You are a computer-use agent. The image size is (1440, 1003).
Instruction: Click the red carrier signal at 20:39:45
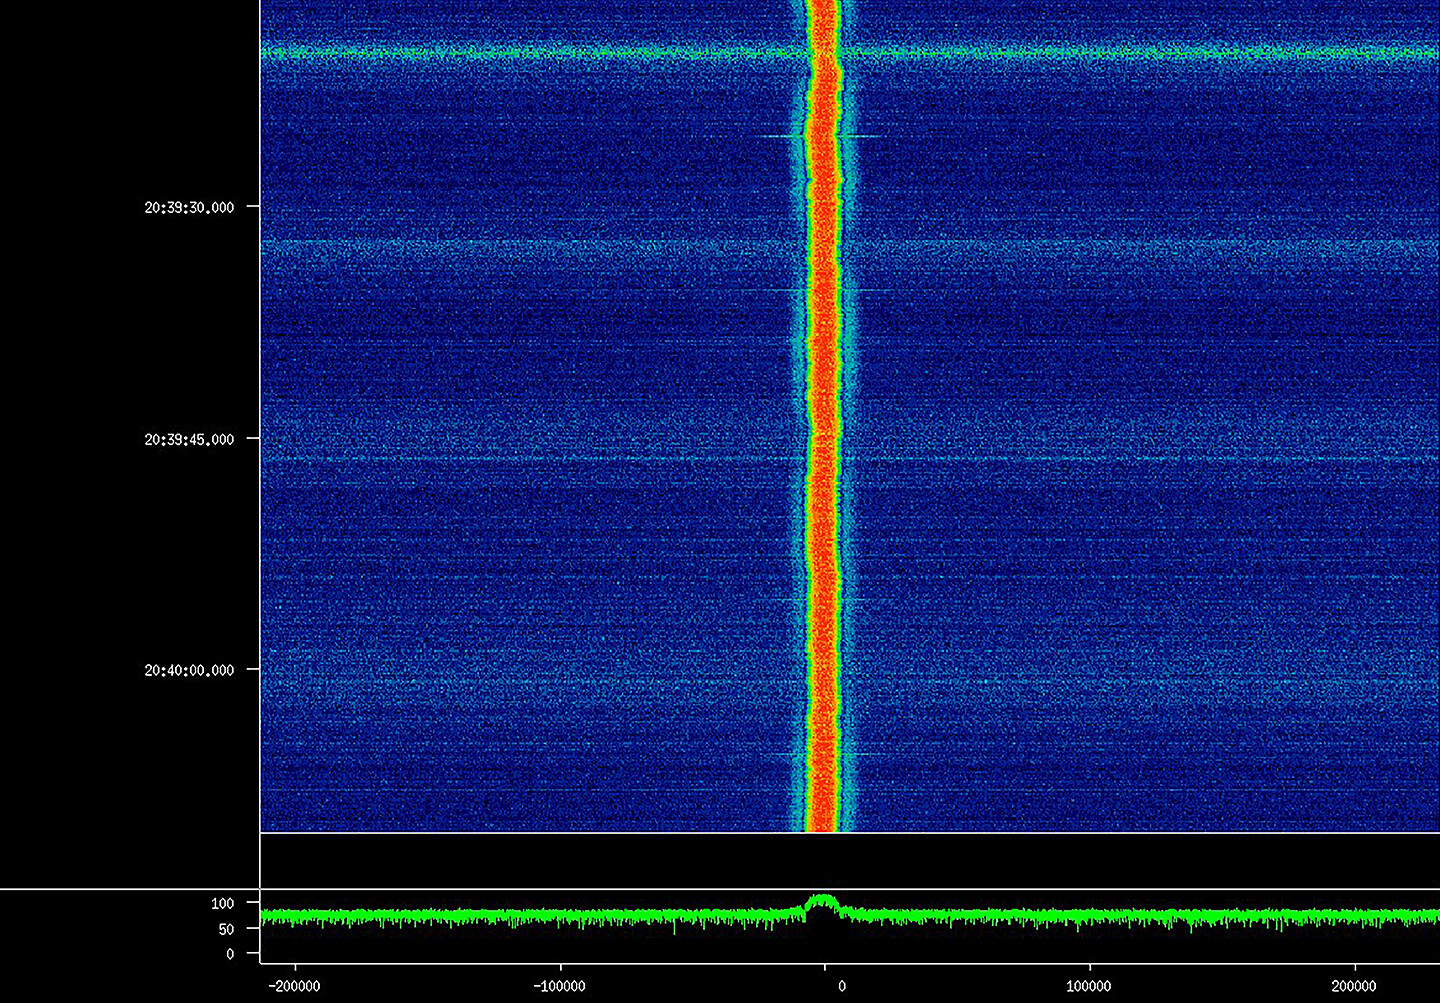coord(822,439)
